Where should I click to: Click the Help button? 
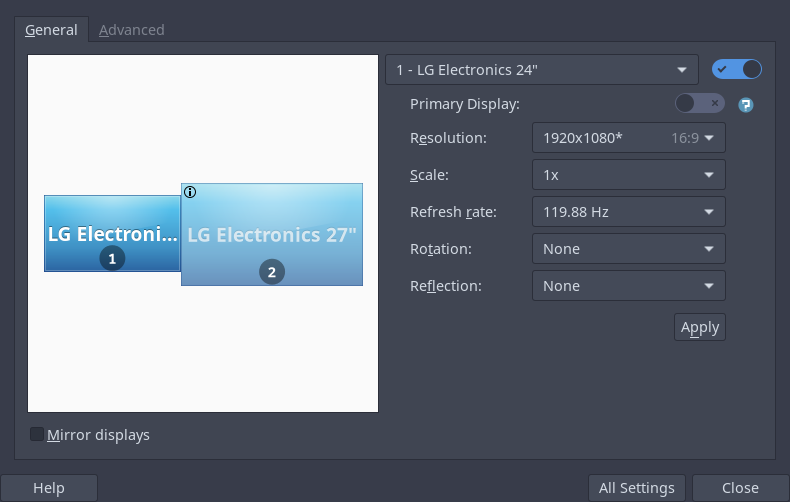point(49,488)
